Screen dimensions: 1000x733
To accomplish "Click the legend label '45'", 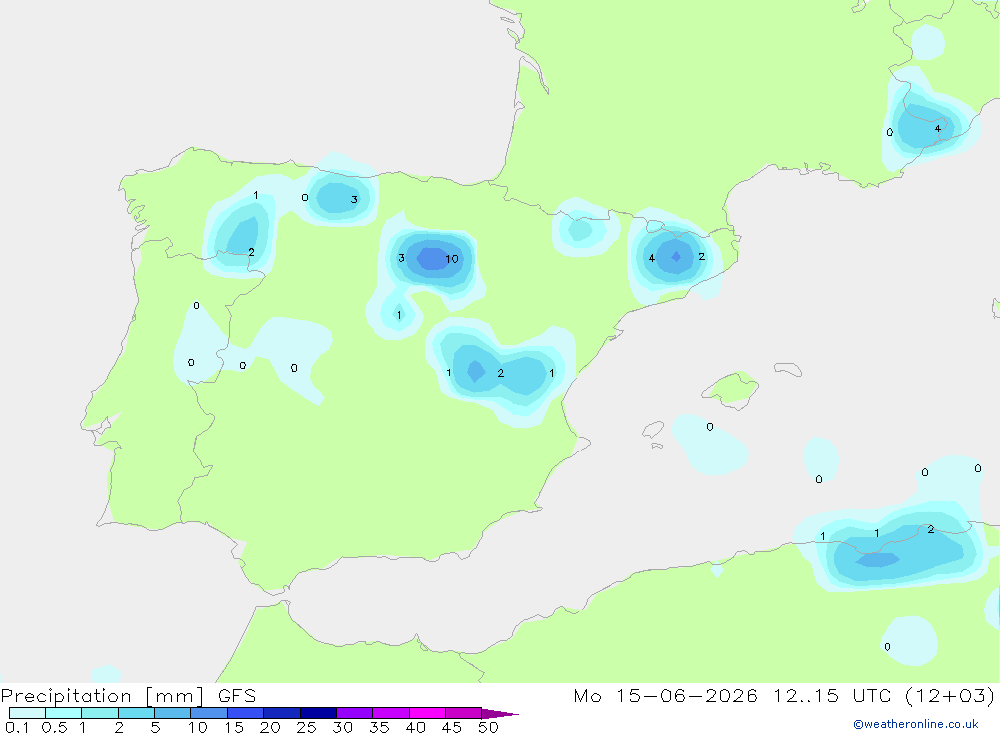I will pos(452,727).
